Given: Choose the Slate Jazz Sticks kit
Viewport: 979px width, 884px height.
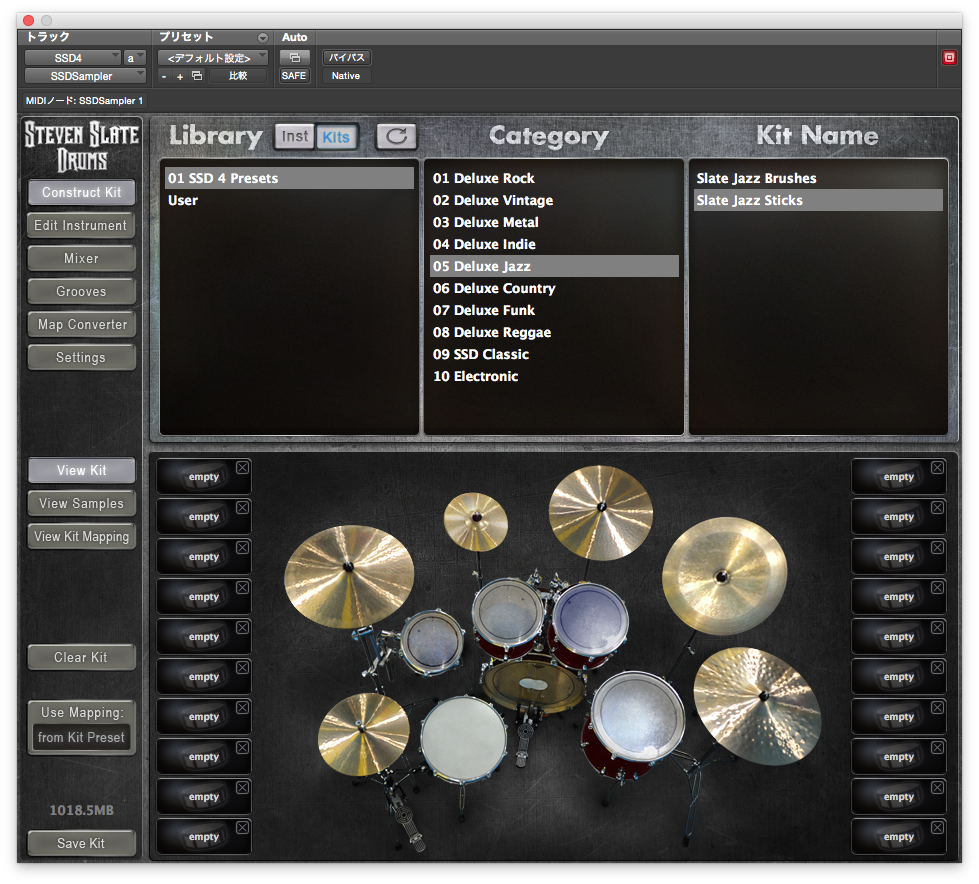Looking at the screenshot, I should point(819,200).
